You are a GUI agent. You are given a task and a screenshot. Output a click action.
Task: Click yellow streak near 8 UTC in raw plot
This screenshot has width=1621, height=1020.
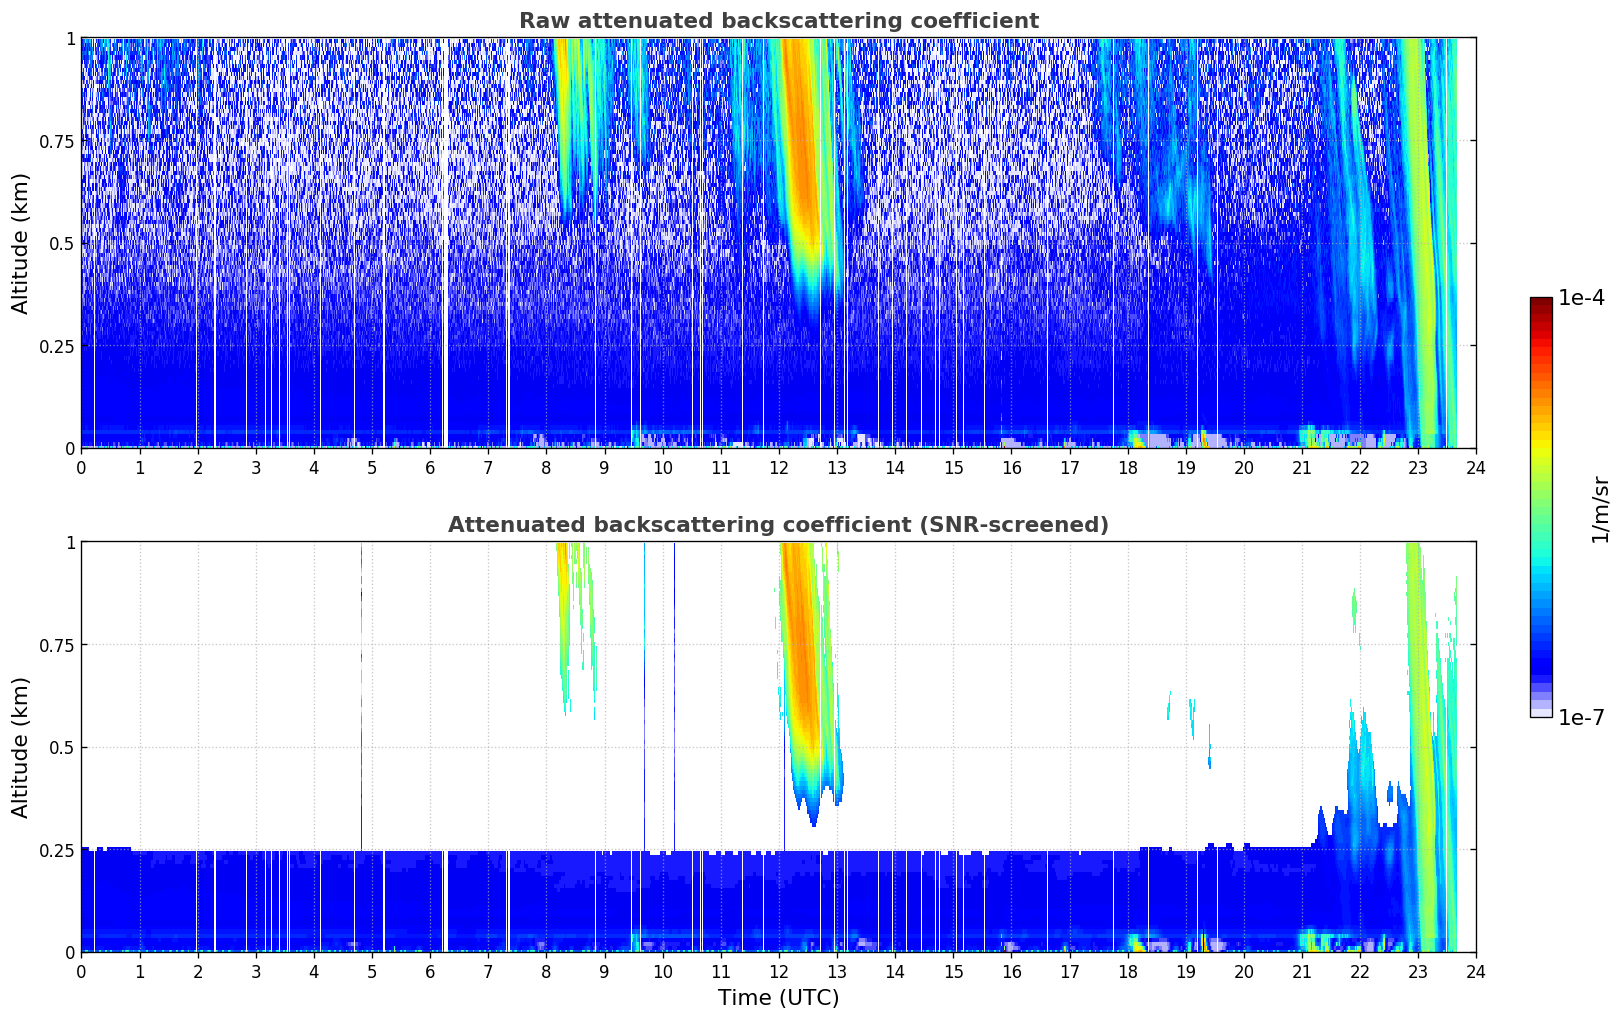pos(561,80)
